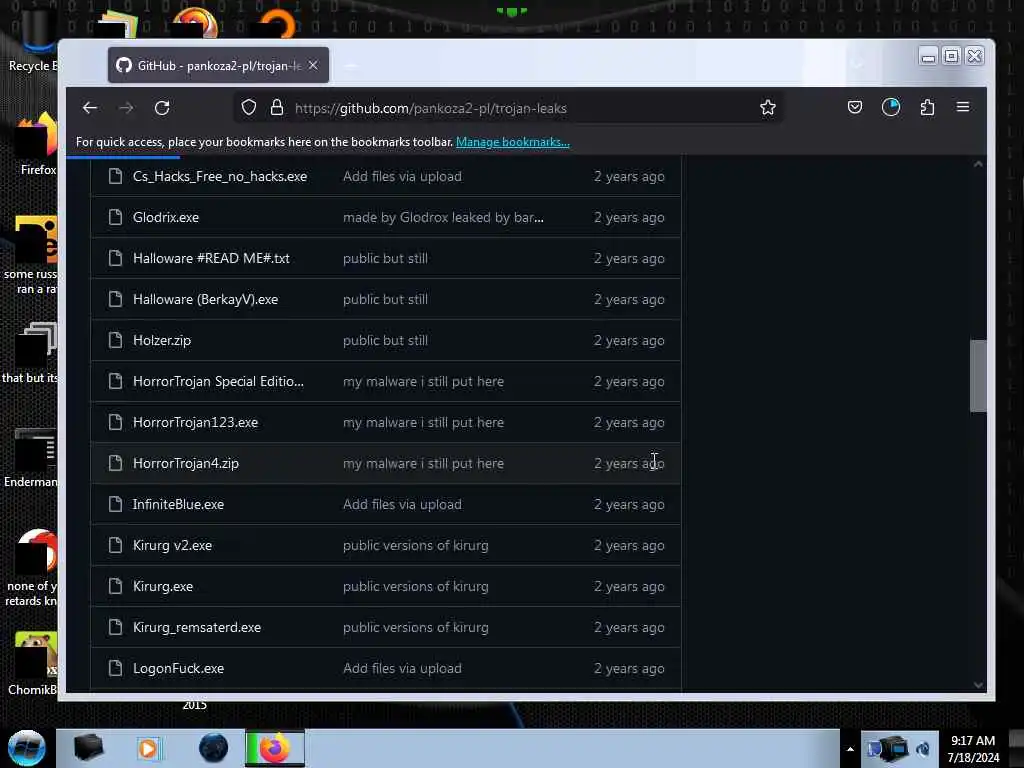Show hidden system tray icons
Screen dimensions: 1024x768
coord(850,749)
